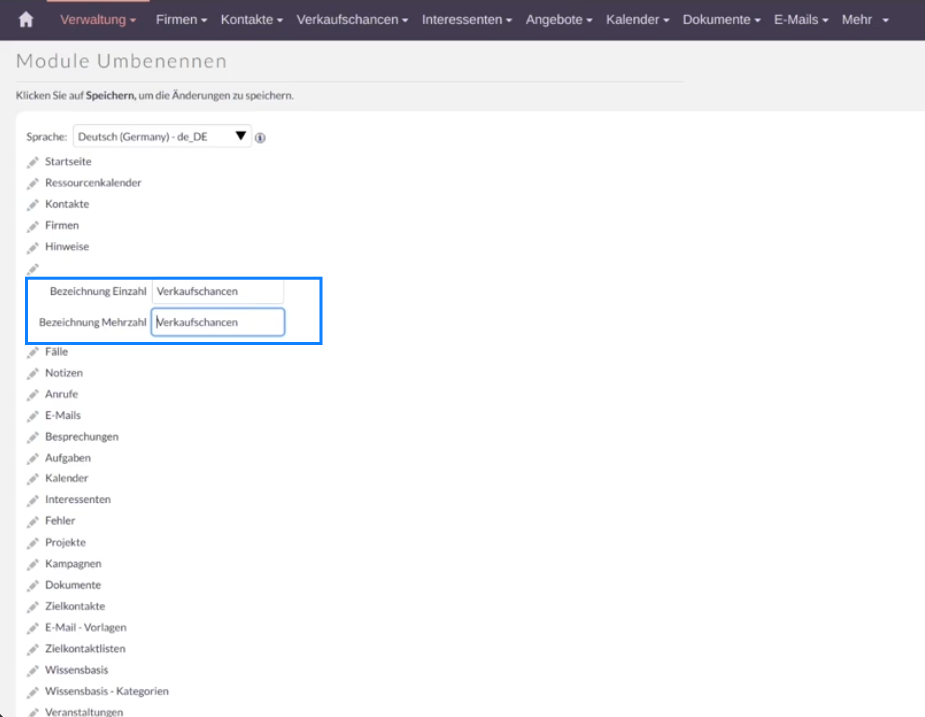Click the Bezeichnung Mehrzahl text field
925x717 pixels.
click(218, 322)
